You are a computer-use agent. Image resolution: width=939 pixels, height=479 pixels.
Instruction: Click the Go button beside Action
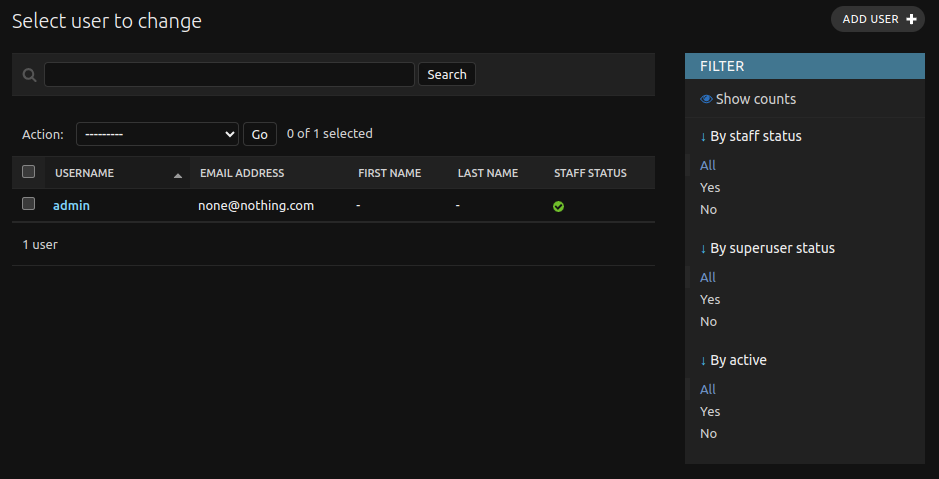coord(259,134)
